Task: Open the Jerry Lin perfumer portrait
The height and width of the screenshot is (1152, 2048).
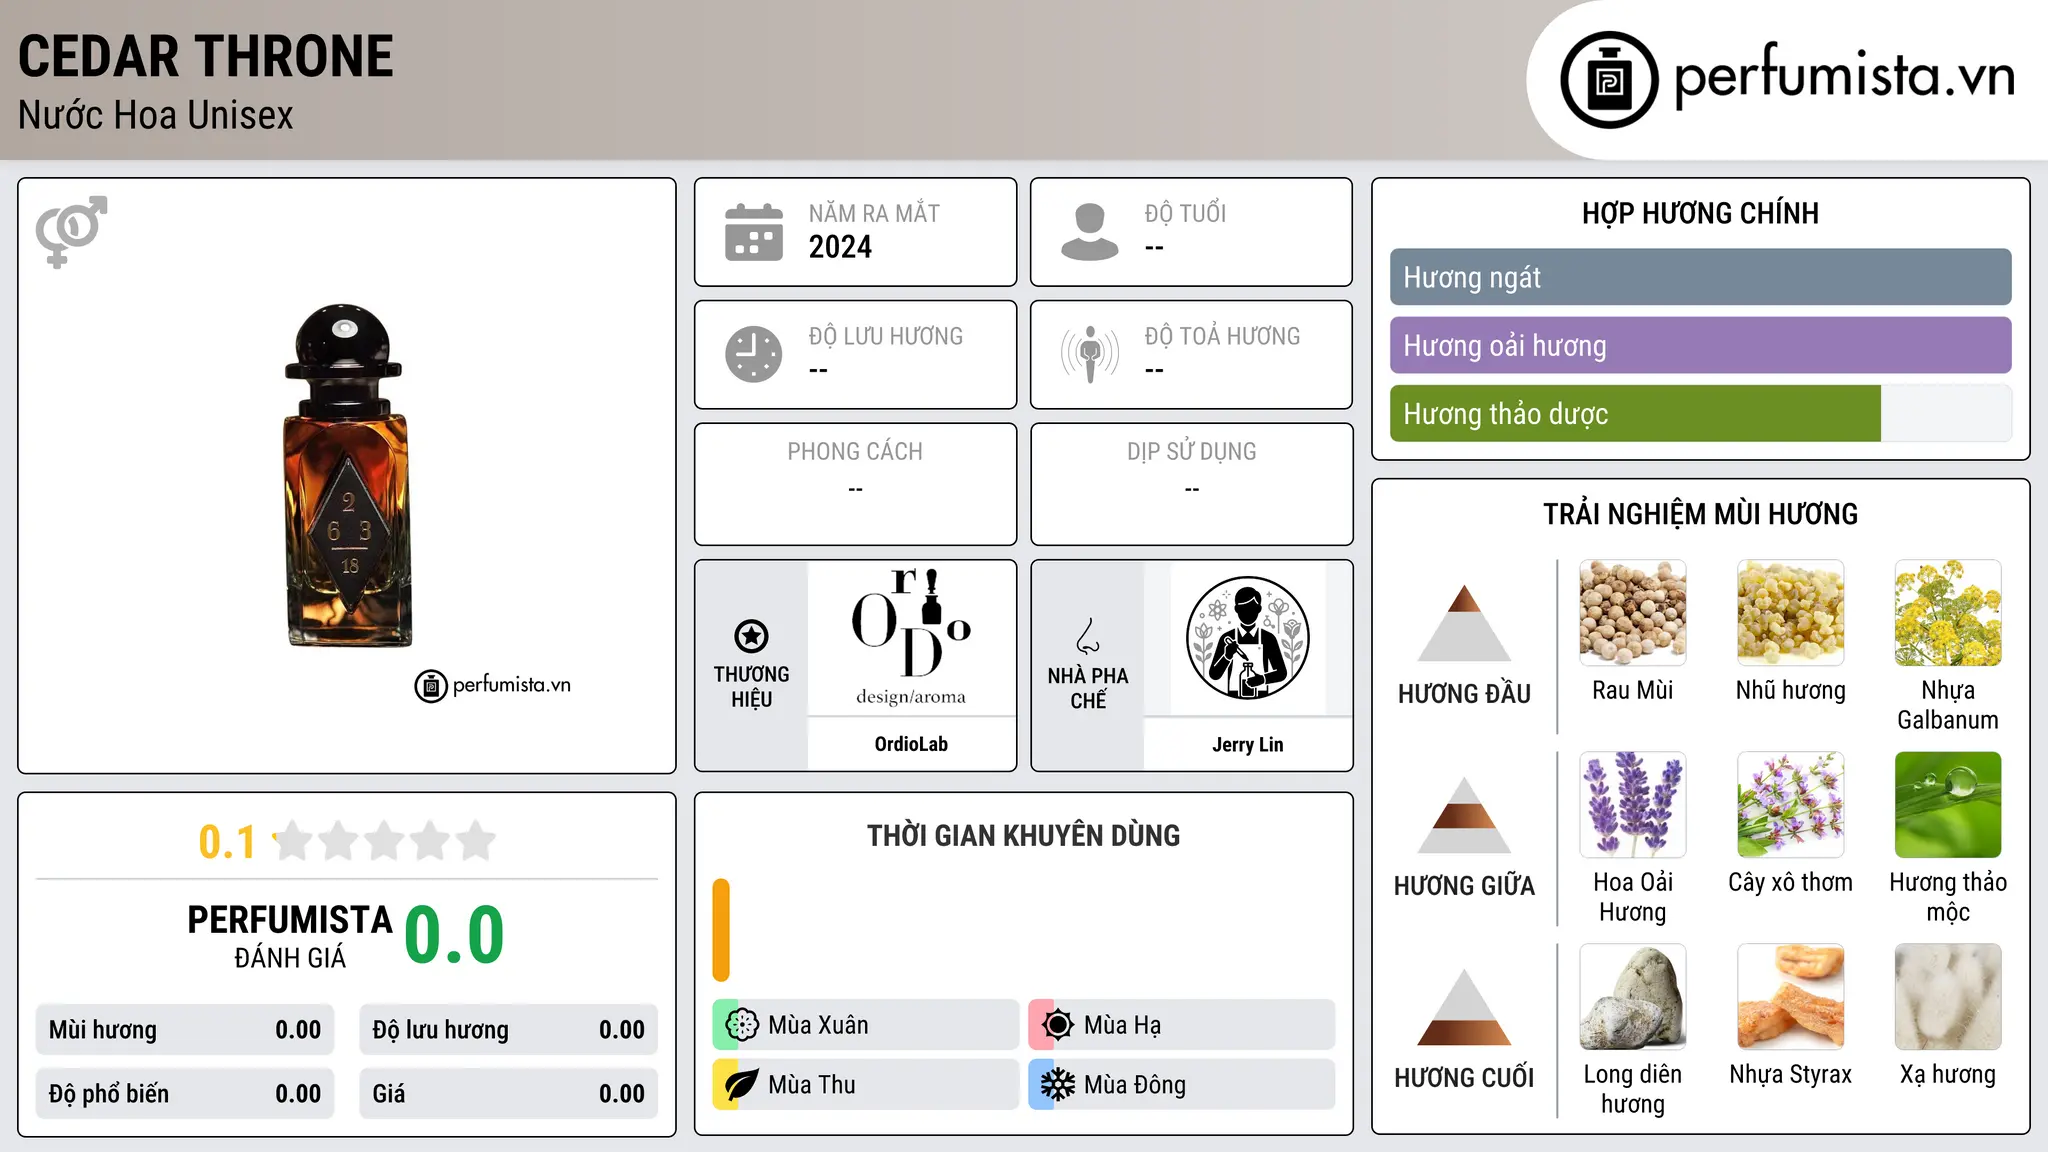Action: [1247, 638]
